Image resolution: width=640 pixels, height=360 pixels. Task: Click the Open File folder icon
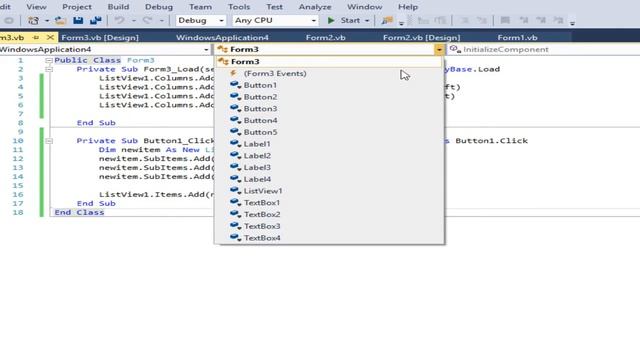point(60,20)
